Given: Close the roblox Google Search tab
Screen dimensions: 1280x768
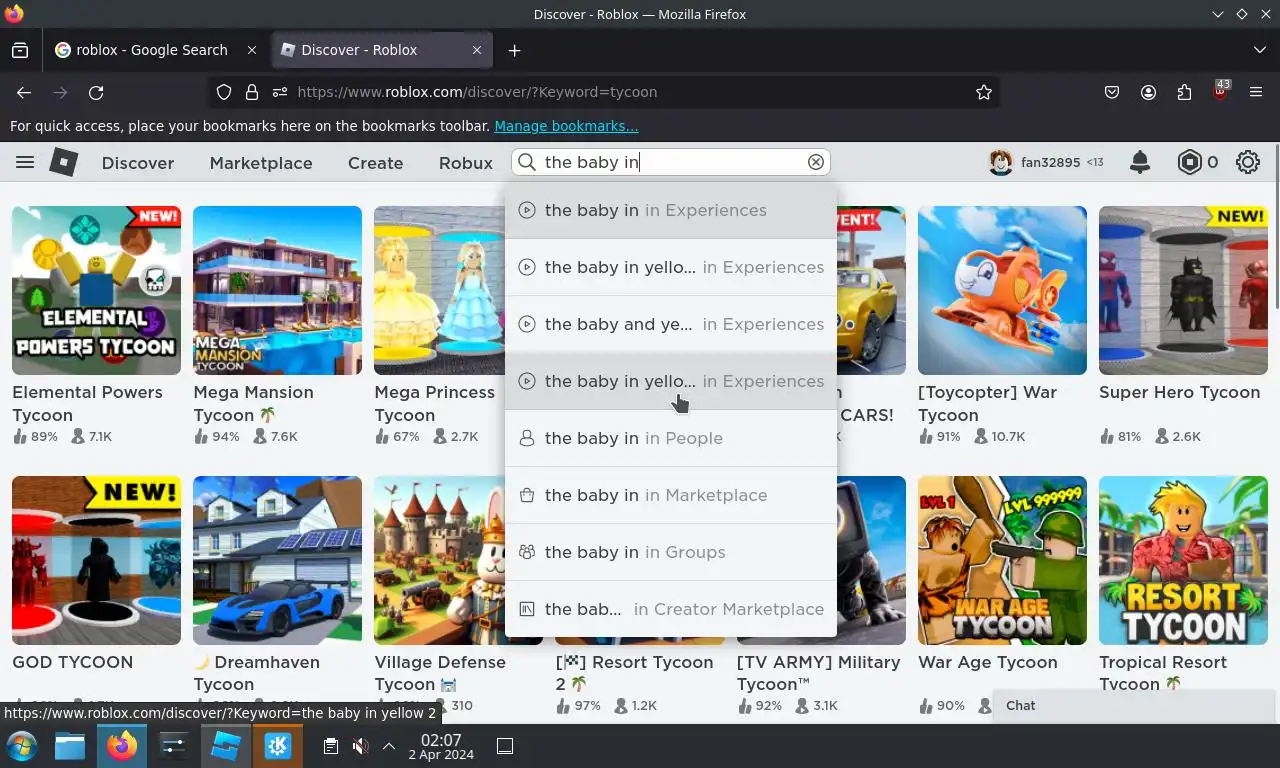Looking at the screenshot, I should click(x=252, y=50).
